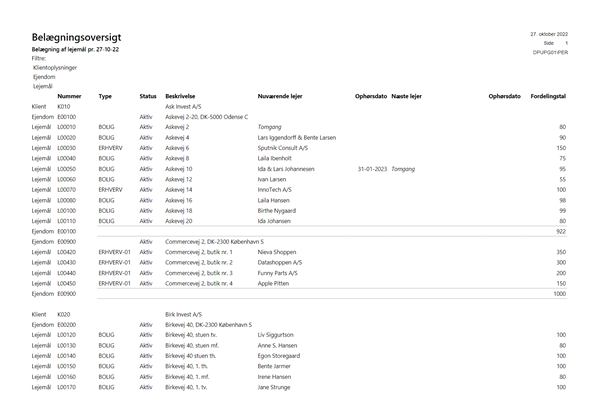
Task: Click tenant 'Sputnik Consult A/S'
Action: [x=283, y=148]
